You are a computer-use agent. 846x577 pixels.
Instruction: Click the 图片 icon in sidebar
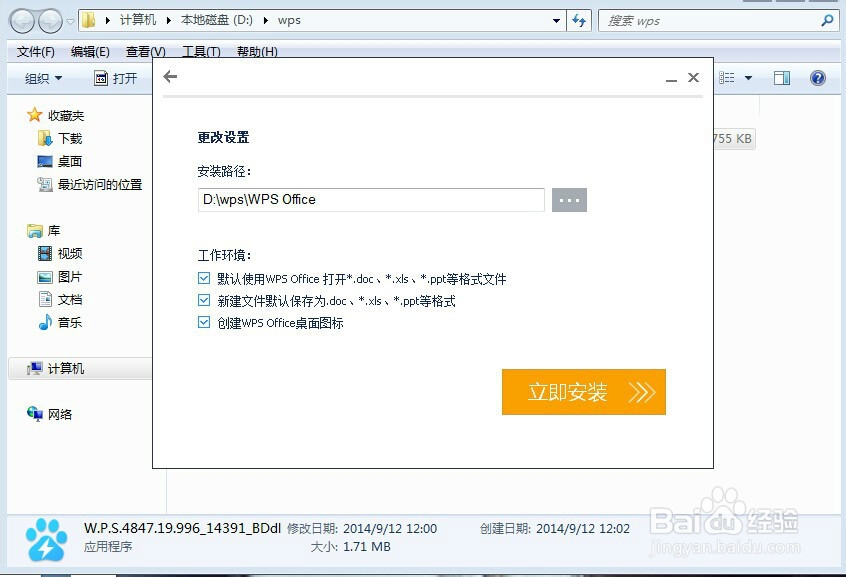[45, 277]
